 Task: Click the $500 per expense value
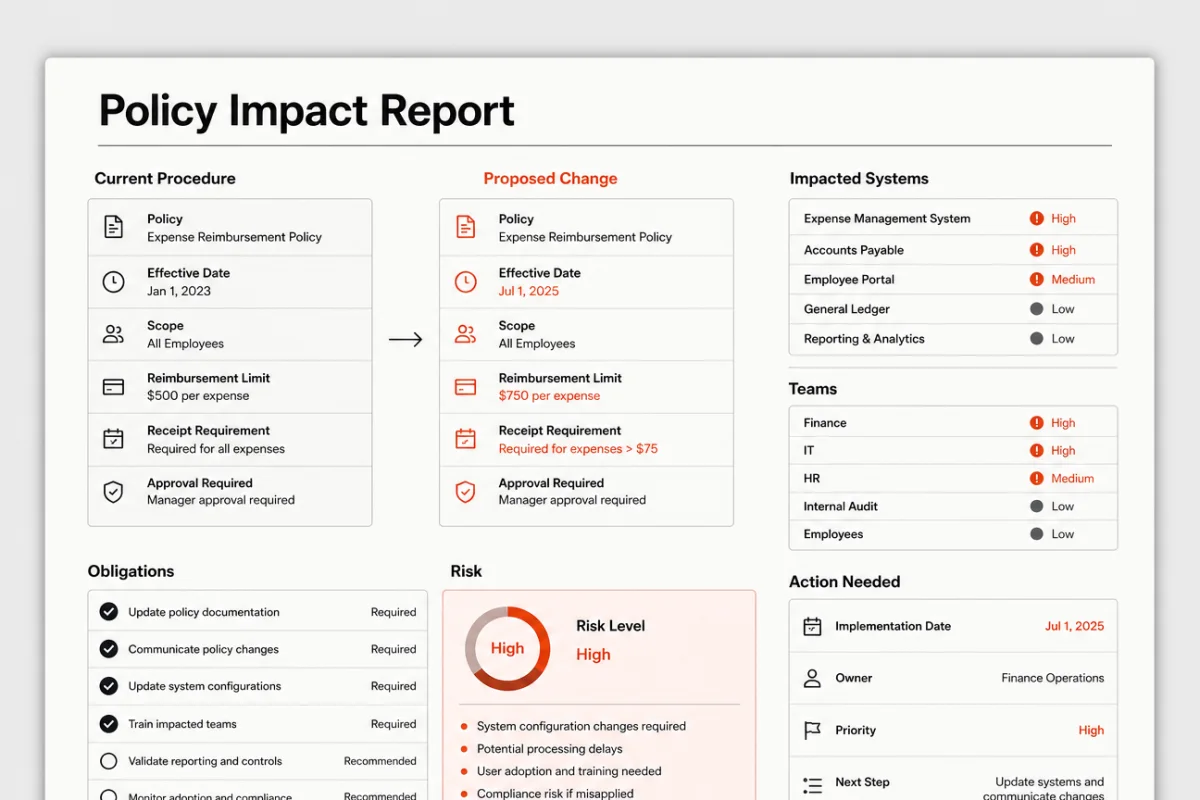pyautogui.click(x=198, y=396)
